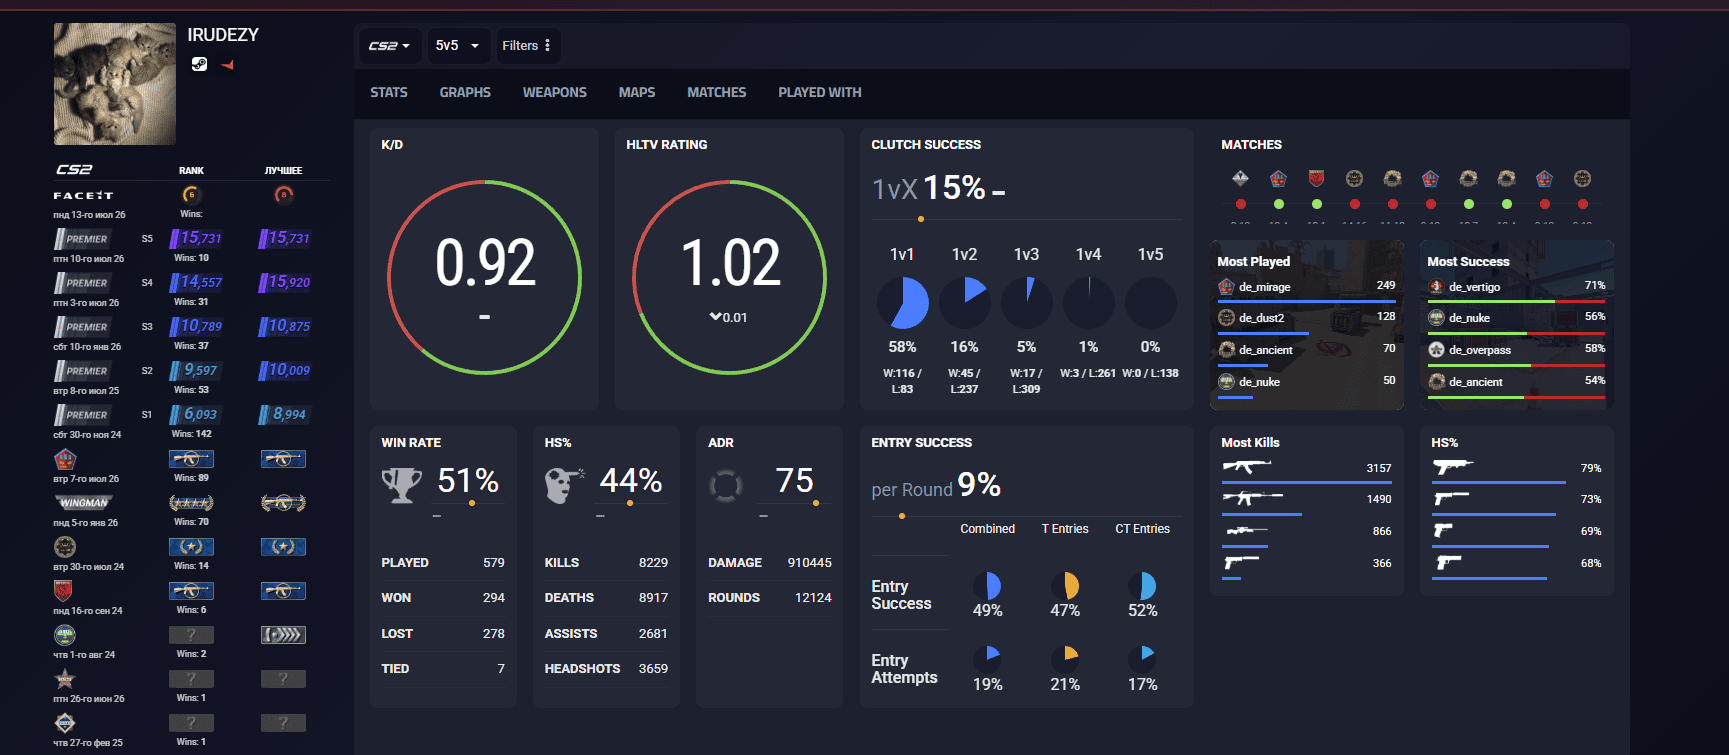The width and height of the screenshot is (1729, 755).
Task: View the PLAYED WITH tab
Action: (820, 92)
